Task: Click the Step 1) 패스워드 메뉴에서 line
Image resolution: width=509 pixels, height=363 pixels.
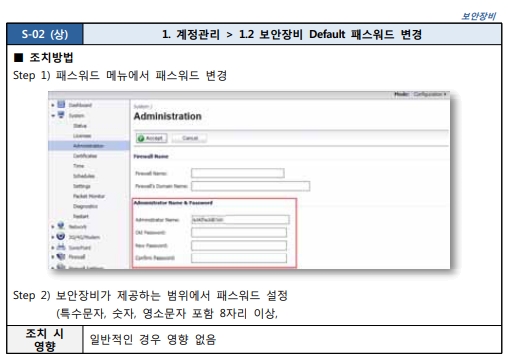Action: [120, 75]
